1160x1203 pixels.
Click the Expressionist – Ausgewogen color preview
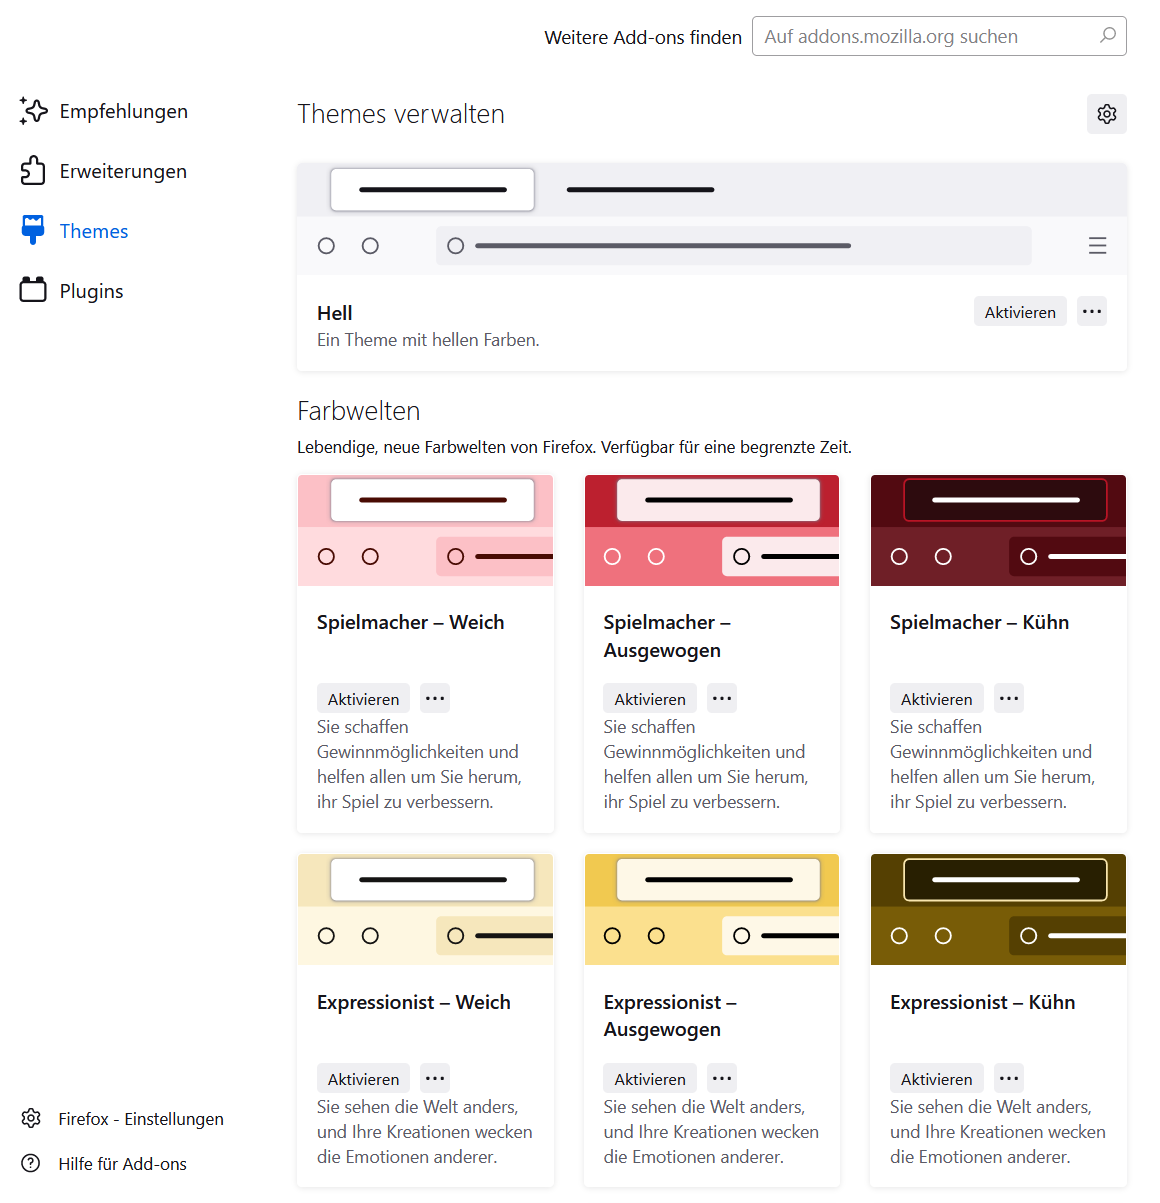pyautogui.click(x=711, y=909)
